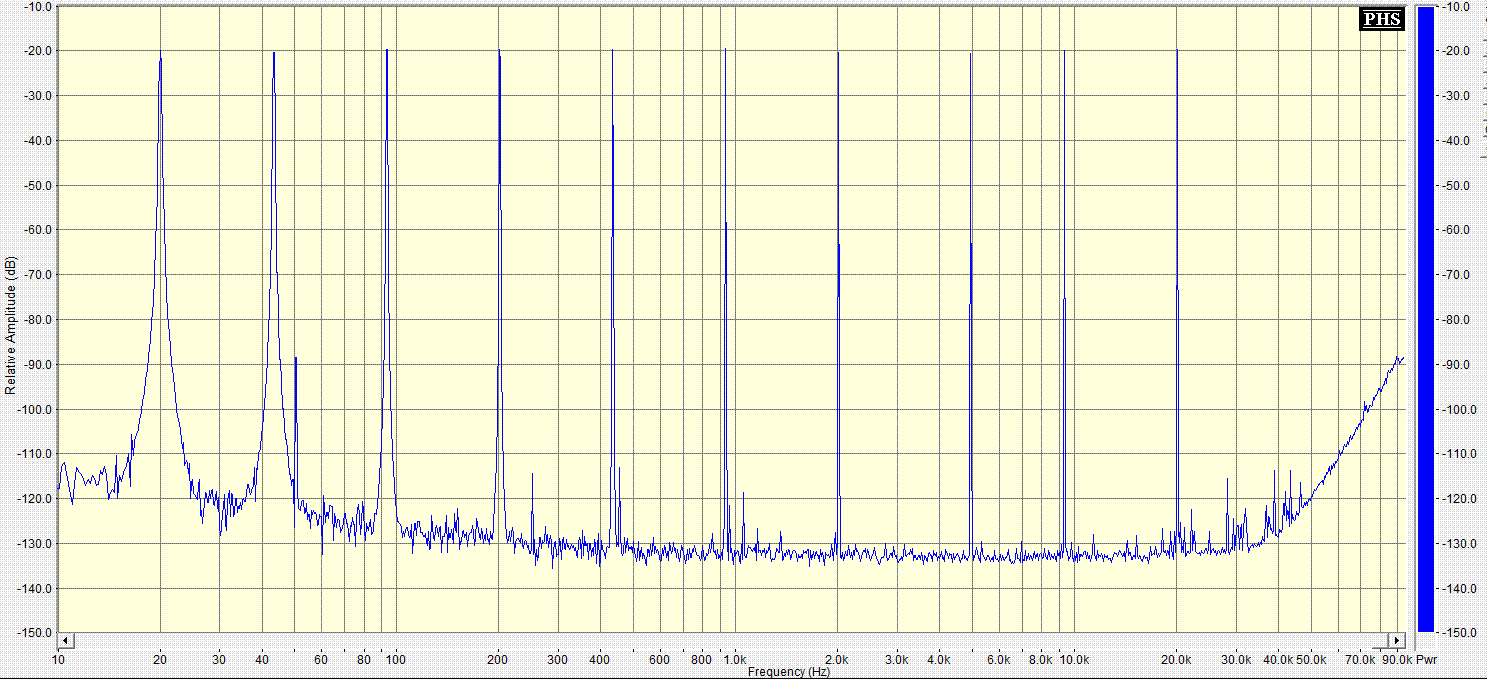This screenshot has height=679, width=1487.
Task: Click the small 50 Hz hum spike near -88 dB
Action: pyautogui.click(x=296, y=359)
